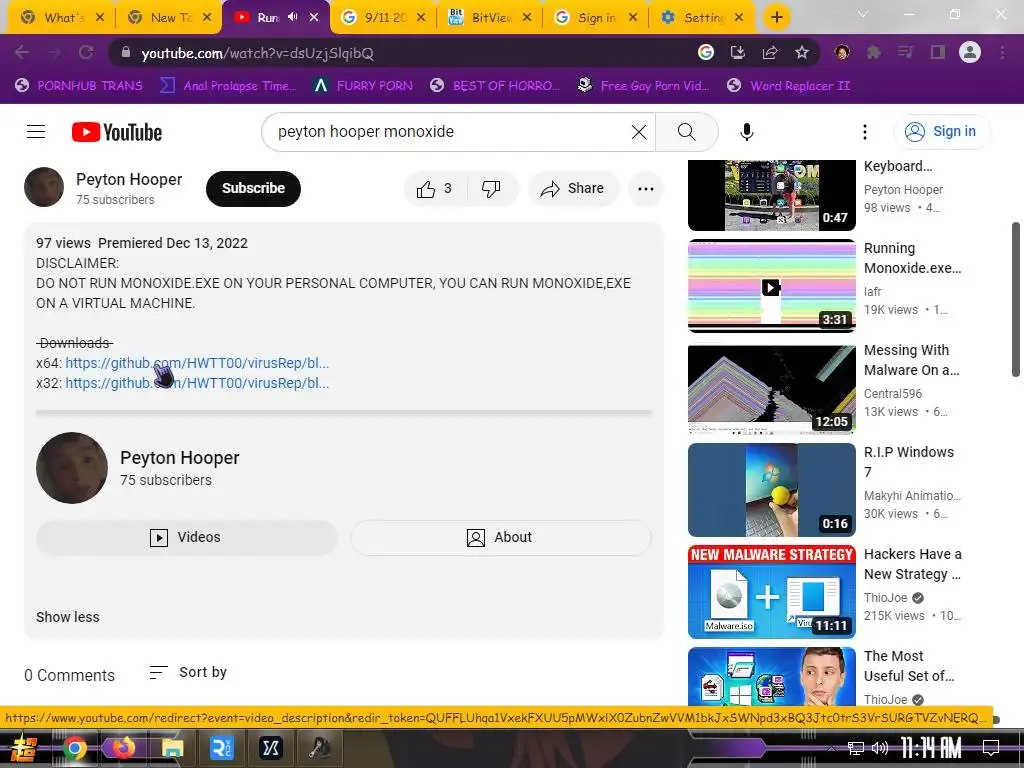Open the channel About button

[x=501, y=537]
